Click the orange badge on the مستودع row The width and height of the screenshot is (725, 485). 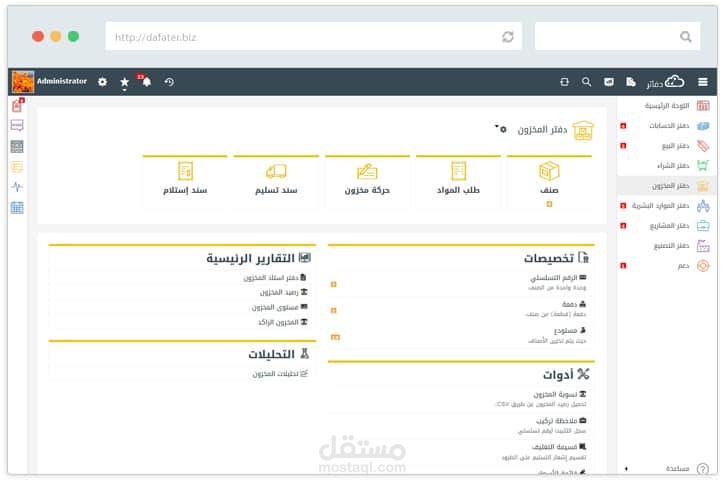coord(335,337)
